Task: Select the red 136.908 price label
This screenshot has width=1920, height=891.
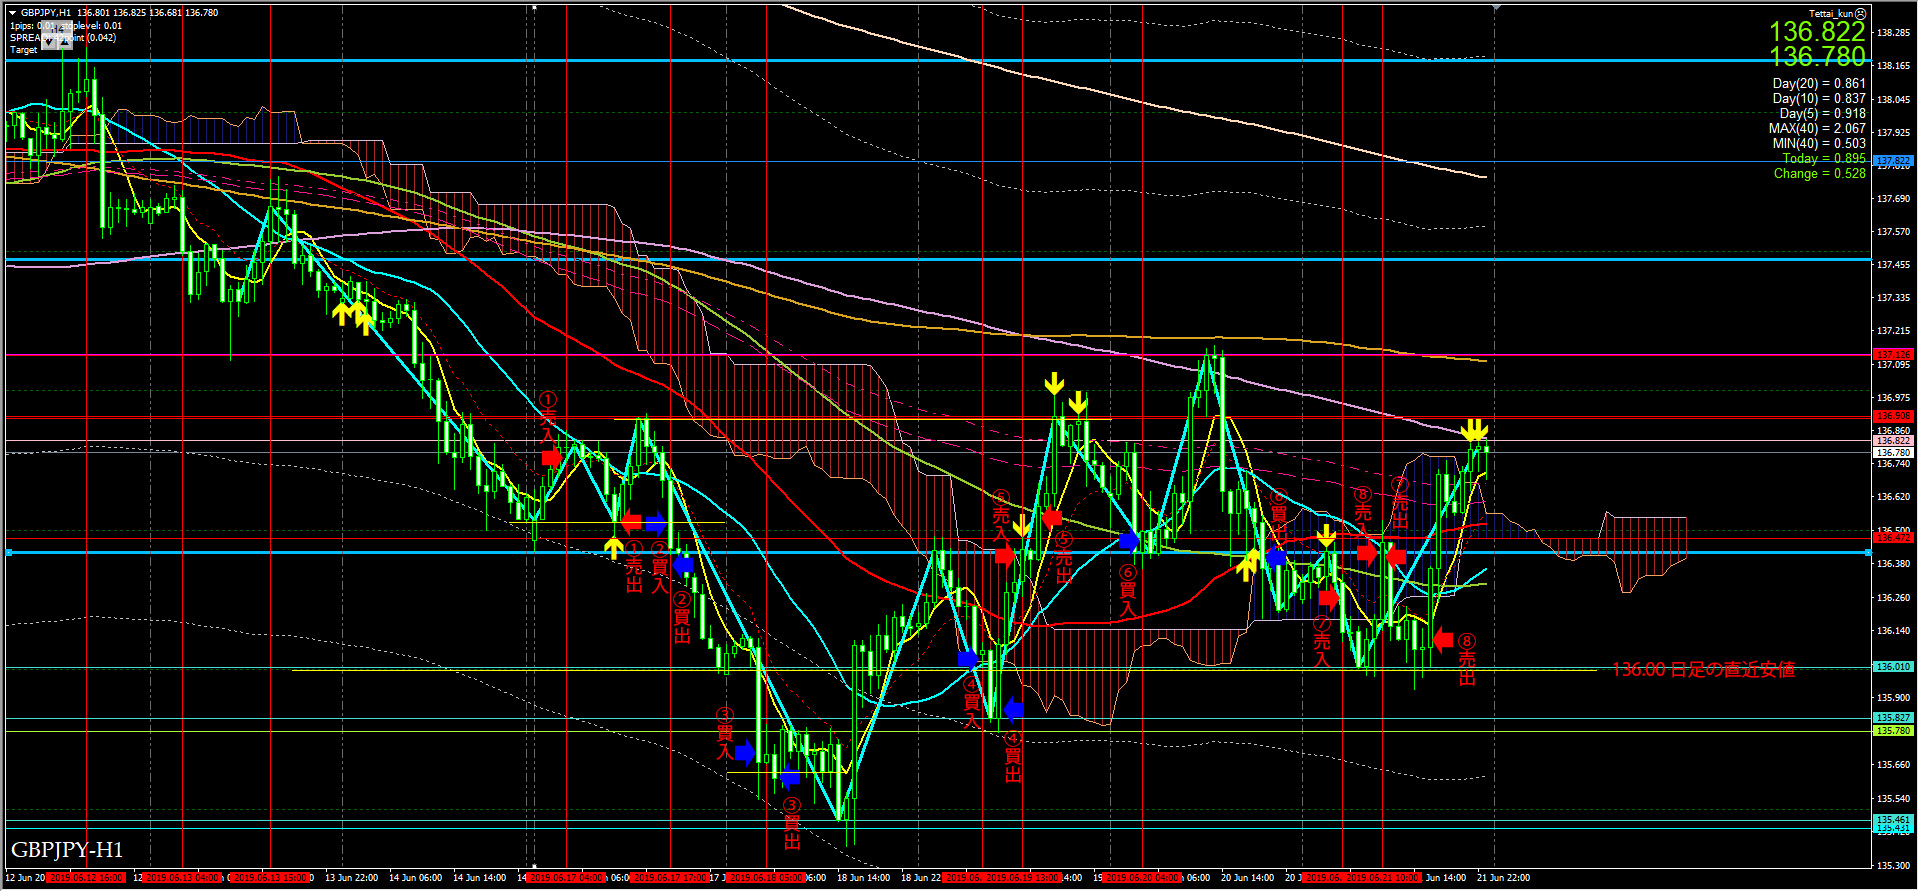Action: [1893, 416]
